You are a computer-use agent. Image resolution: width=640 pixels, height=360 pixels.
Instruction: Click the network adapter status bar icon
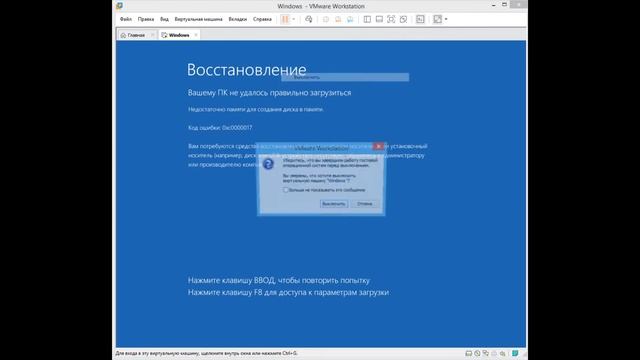(486, 353)
